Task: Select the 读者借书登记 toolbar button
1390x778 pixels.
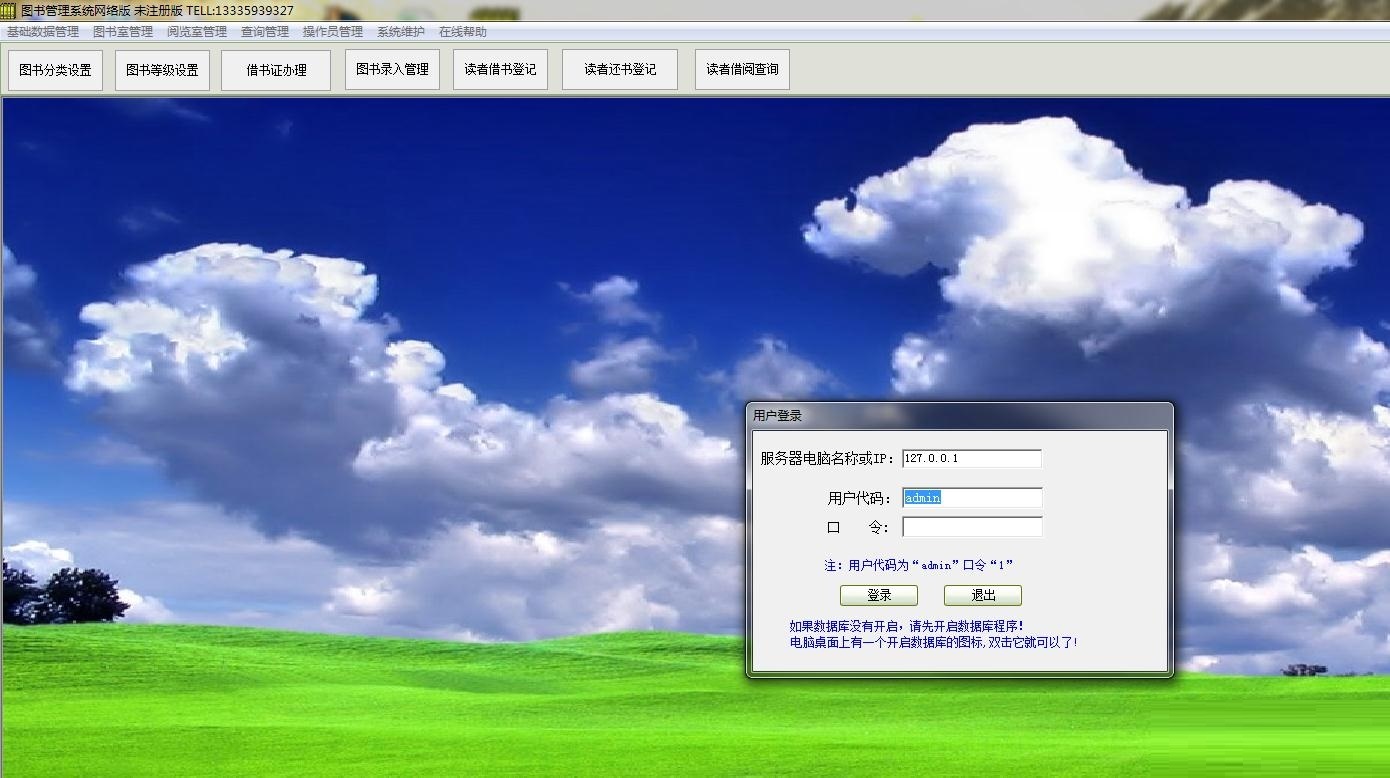Action: [x=500, y=69]
